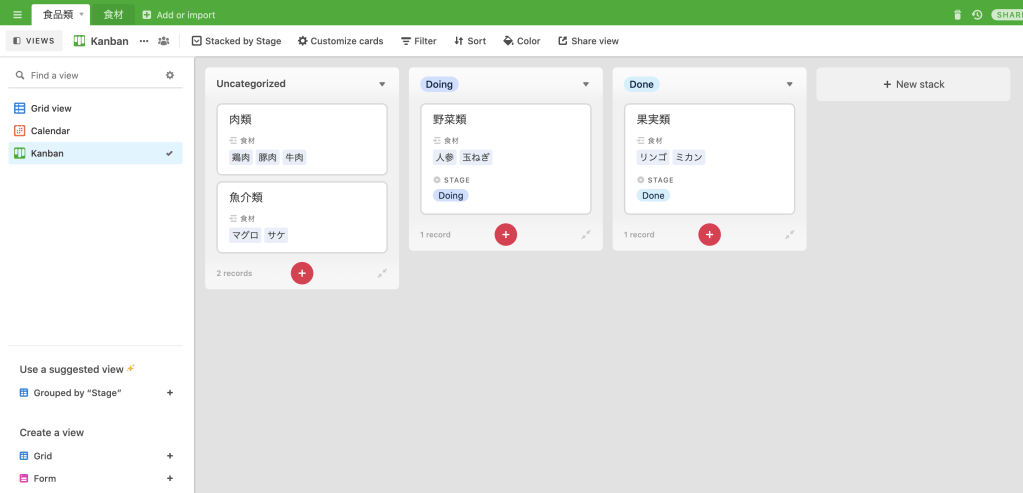This screenshot has height=493, width=1023.
Task: Toggle the Views sidebar panel
Action: [34, 41]
